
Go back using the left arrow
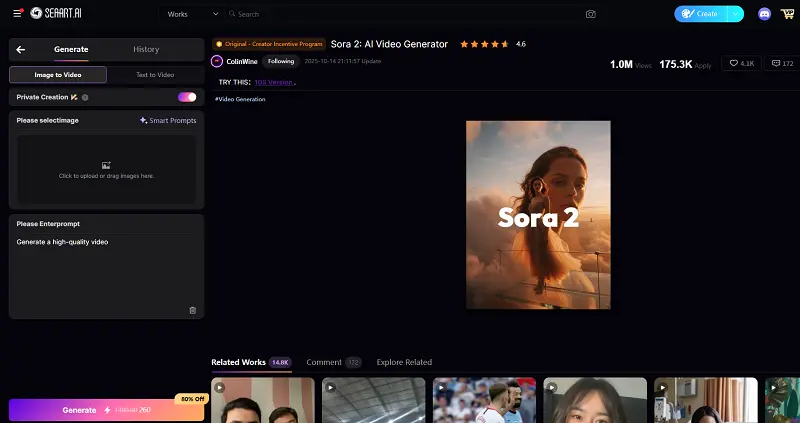[20, 49]
